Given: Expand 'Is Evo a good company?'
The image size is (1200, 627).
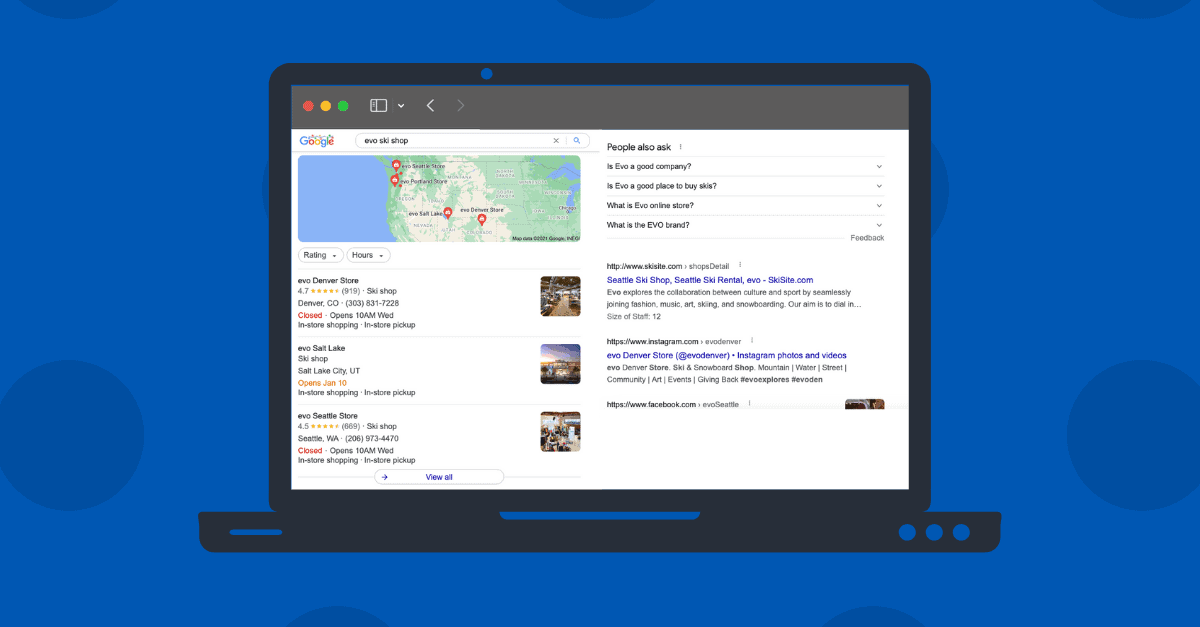Looking at the screenshot, I should (745, 166).
